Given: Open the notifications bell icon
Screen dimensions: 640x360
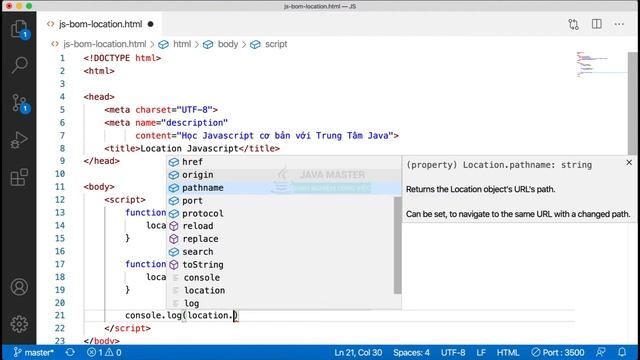Looking at the screenshot, I should click(x=622, y=352).
